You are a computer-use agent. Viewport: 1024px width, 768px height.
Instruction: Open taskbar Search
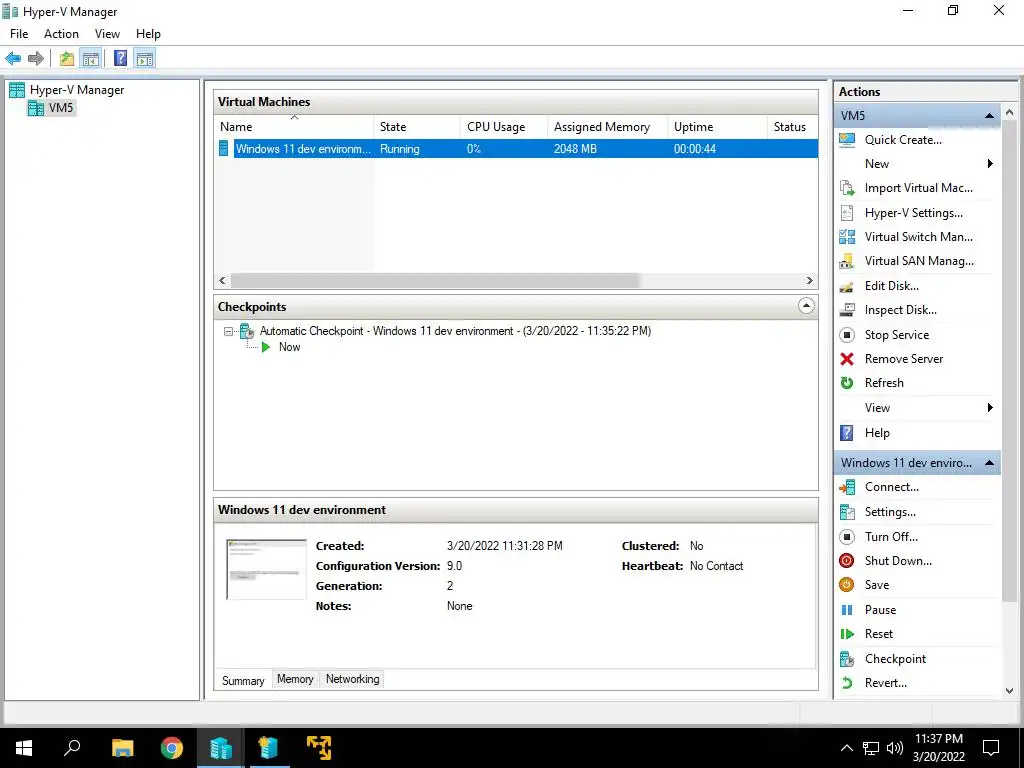click(72, 748)
